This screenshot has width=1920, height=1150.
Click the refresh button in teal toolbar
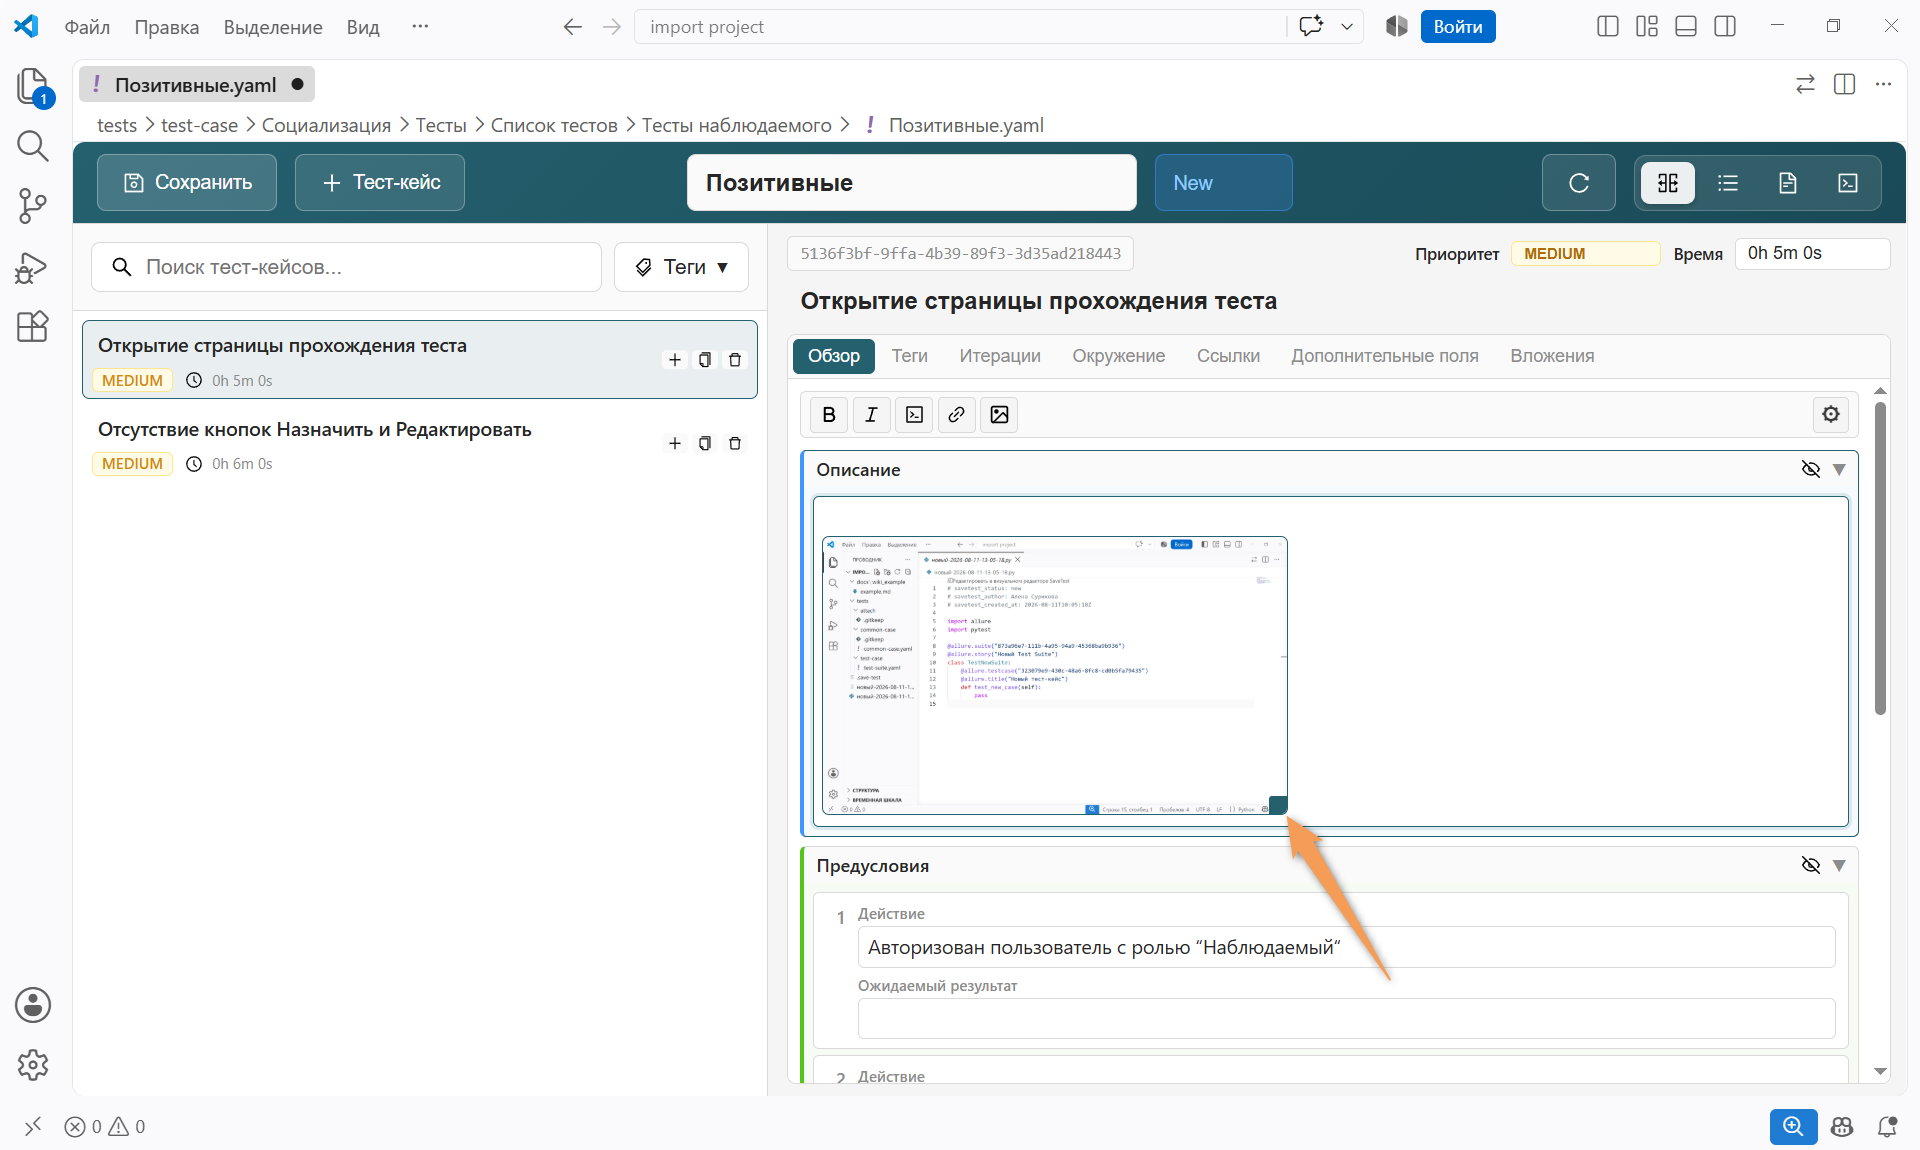tap(1578, 183)
